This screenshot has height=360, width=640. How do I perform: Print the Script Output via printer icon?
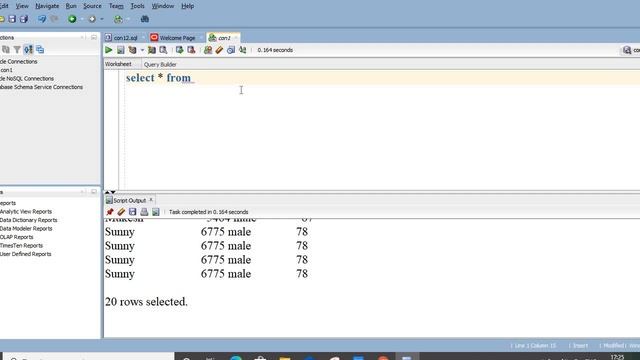(144, 212)
